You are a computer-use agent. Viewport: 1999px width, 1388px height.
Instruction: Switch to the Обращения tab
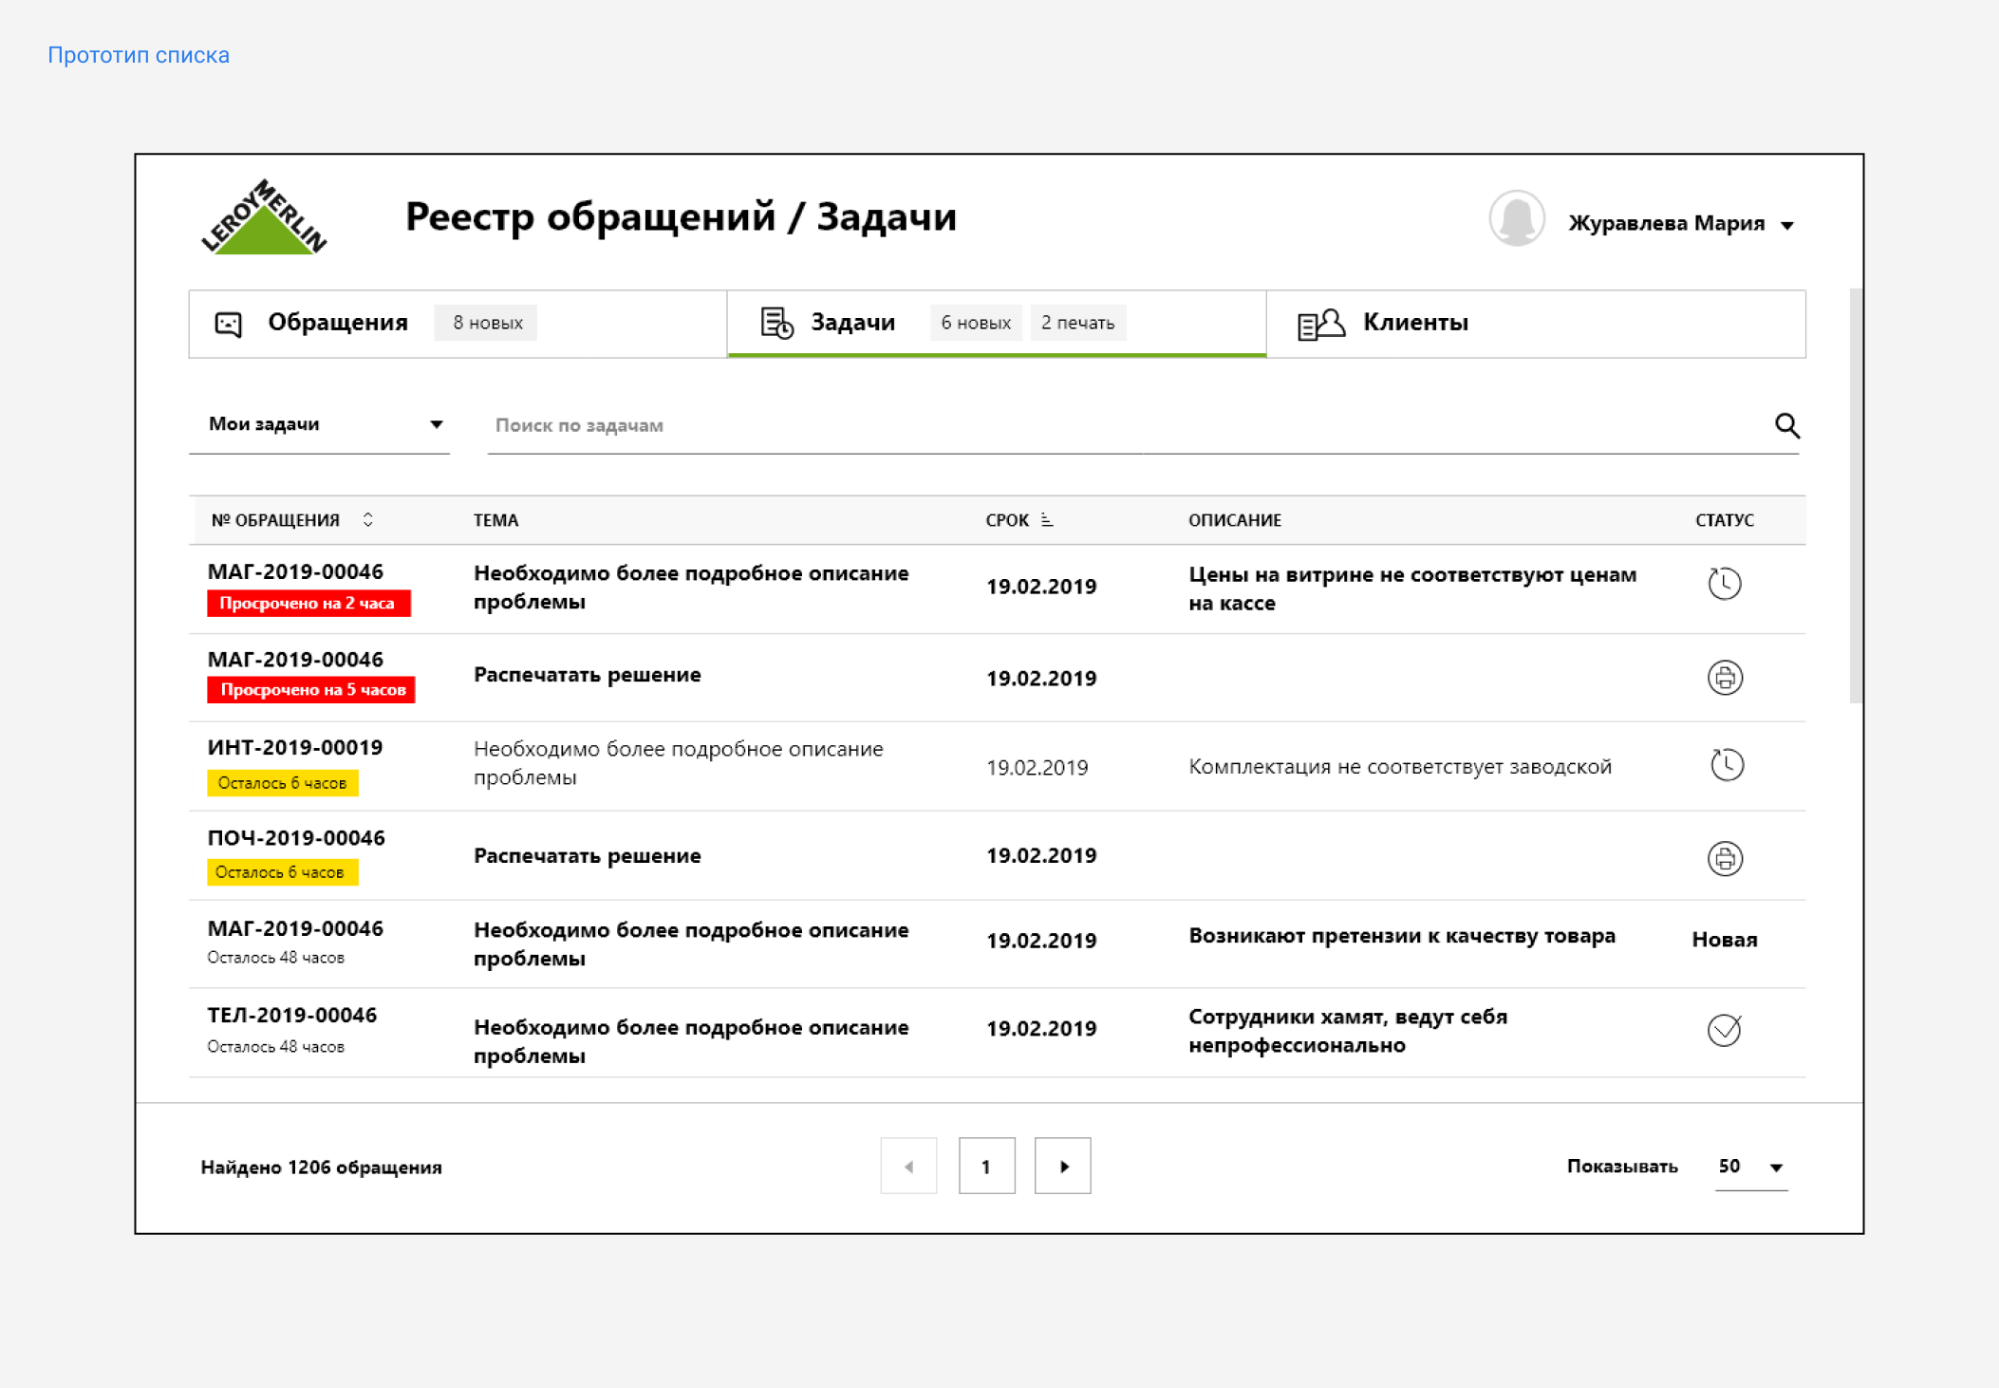[x=338, y=322]
